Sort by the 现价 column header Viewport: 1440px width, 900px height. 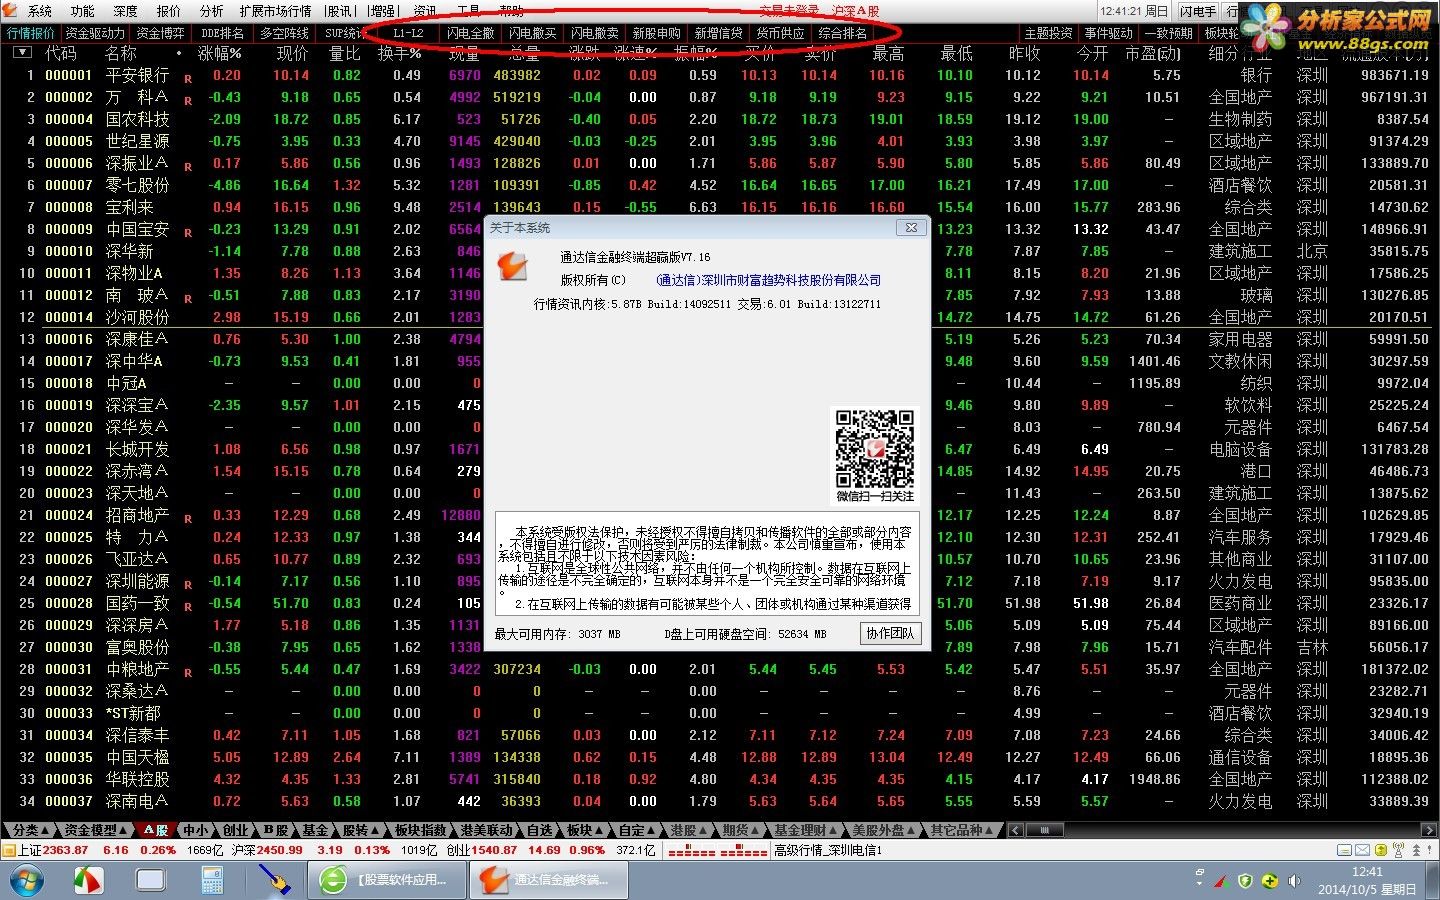292,53
